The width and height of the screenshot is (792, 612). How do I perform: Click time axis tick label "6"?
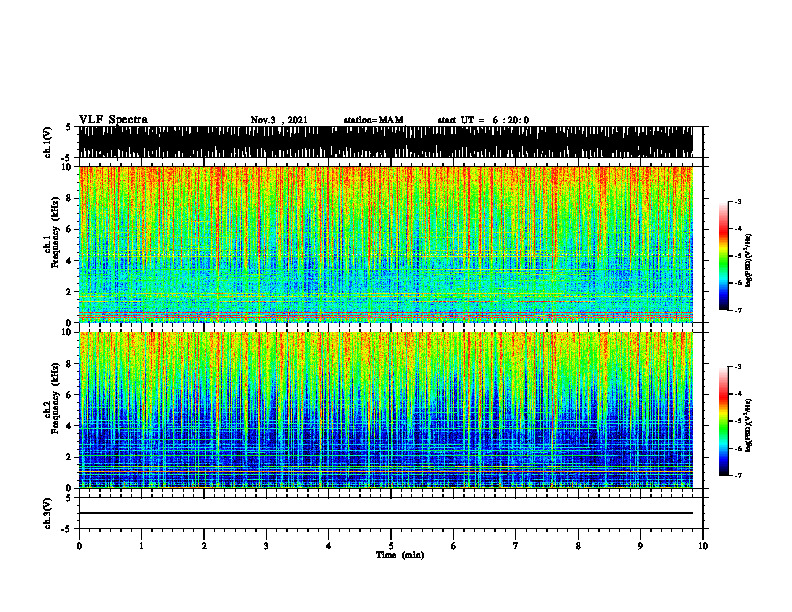(x=454, y=546)
